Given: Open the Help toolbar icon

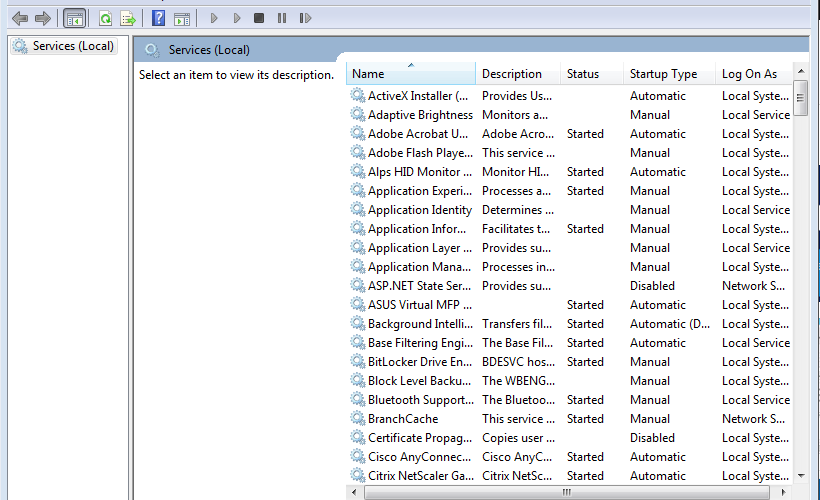Looking at the screenshot, I should [x=158, y=18].
